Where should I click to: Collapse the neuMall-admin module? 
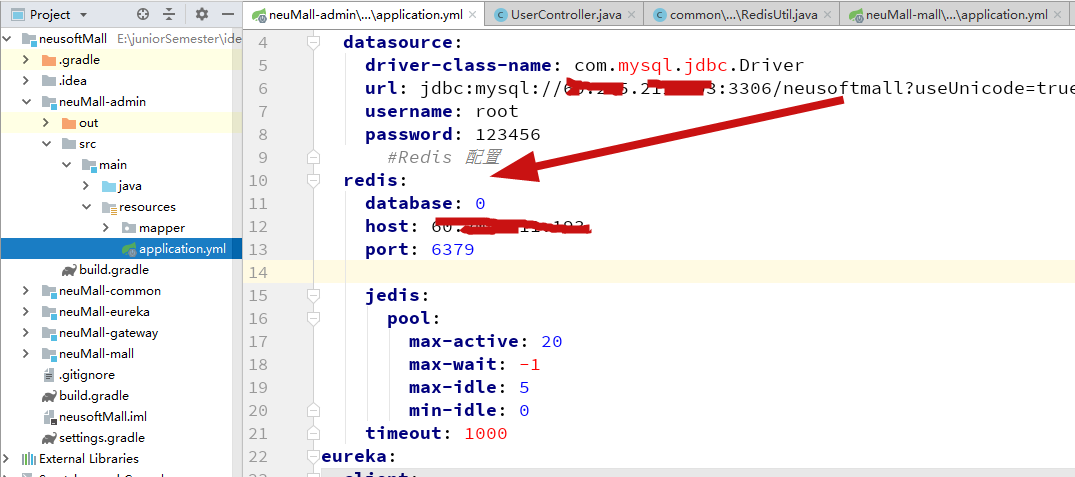point(25,102)
